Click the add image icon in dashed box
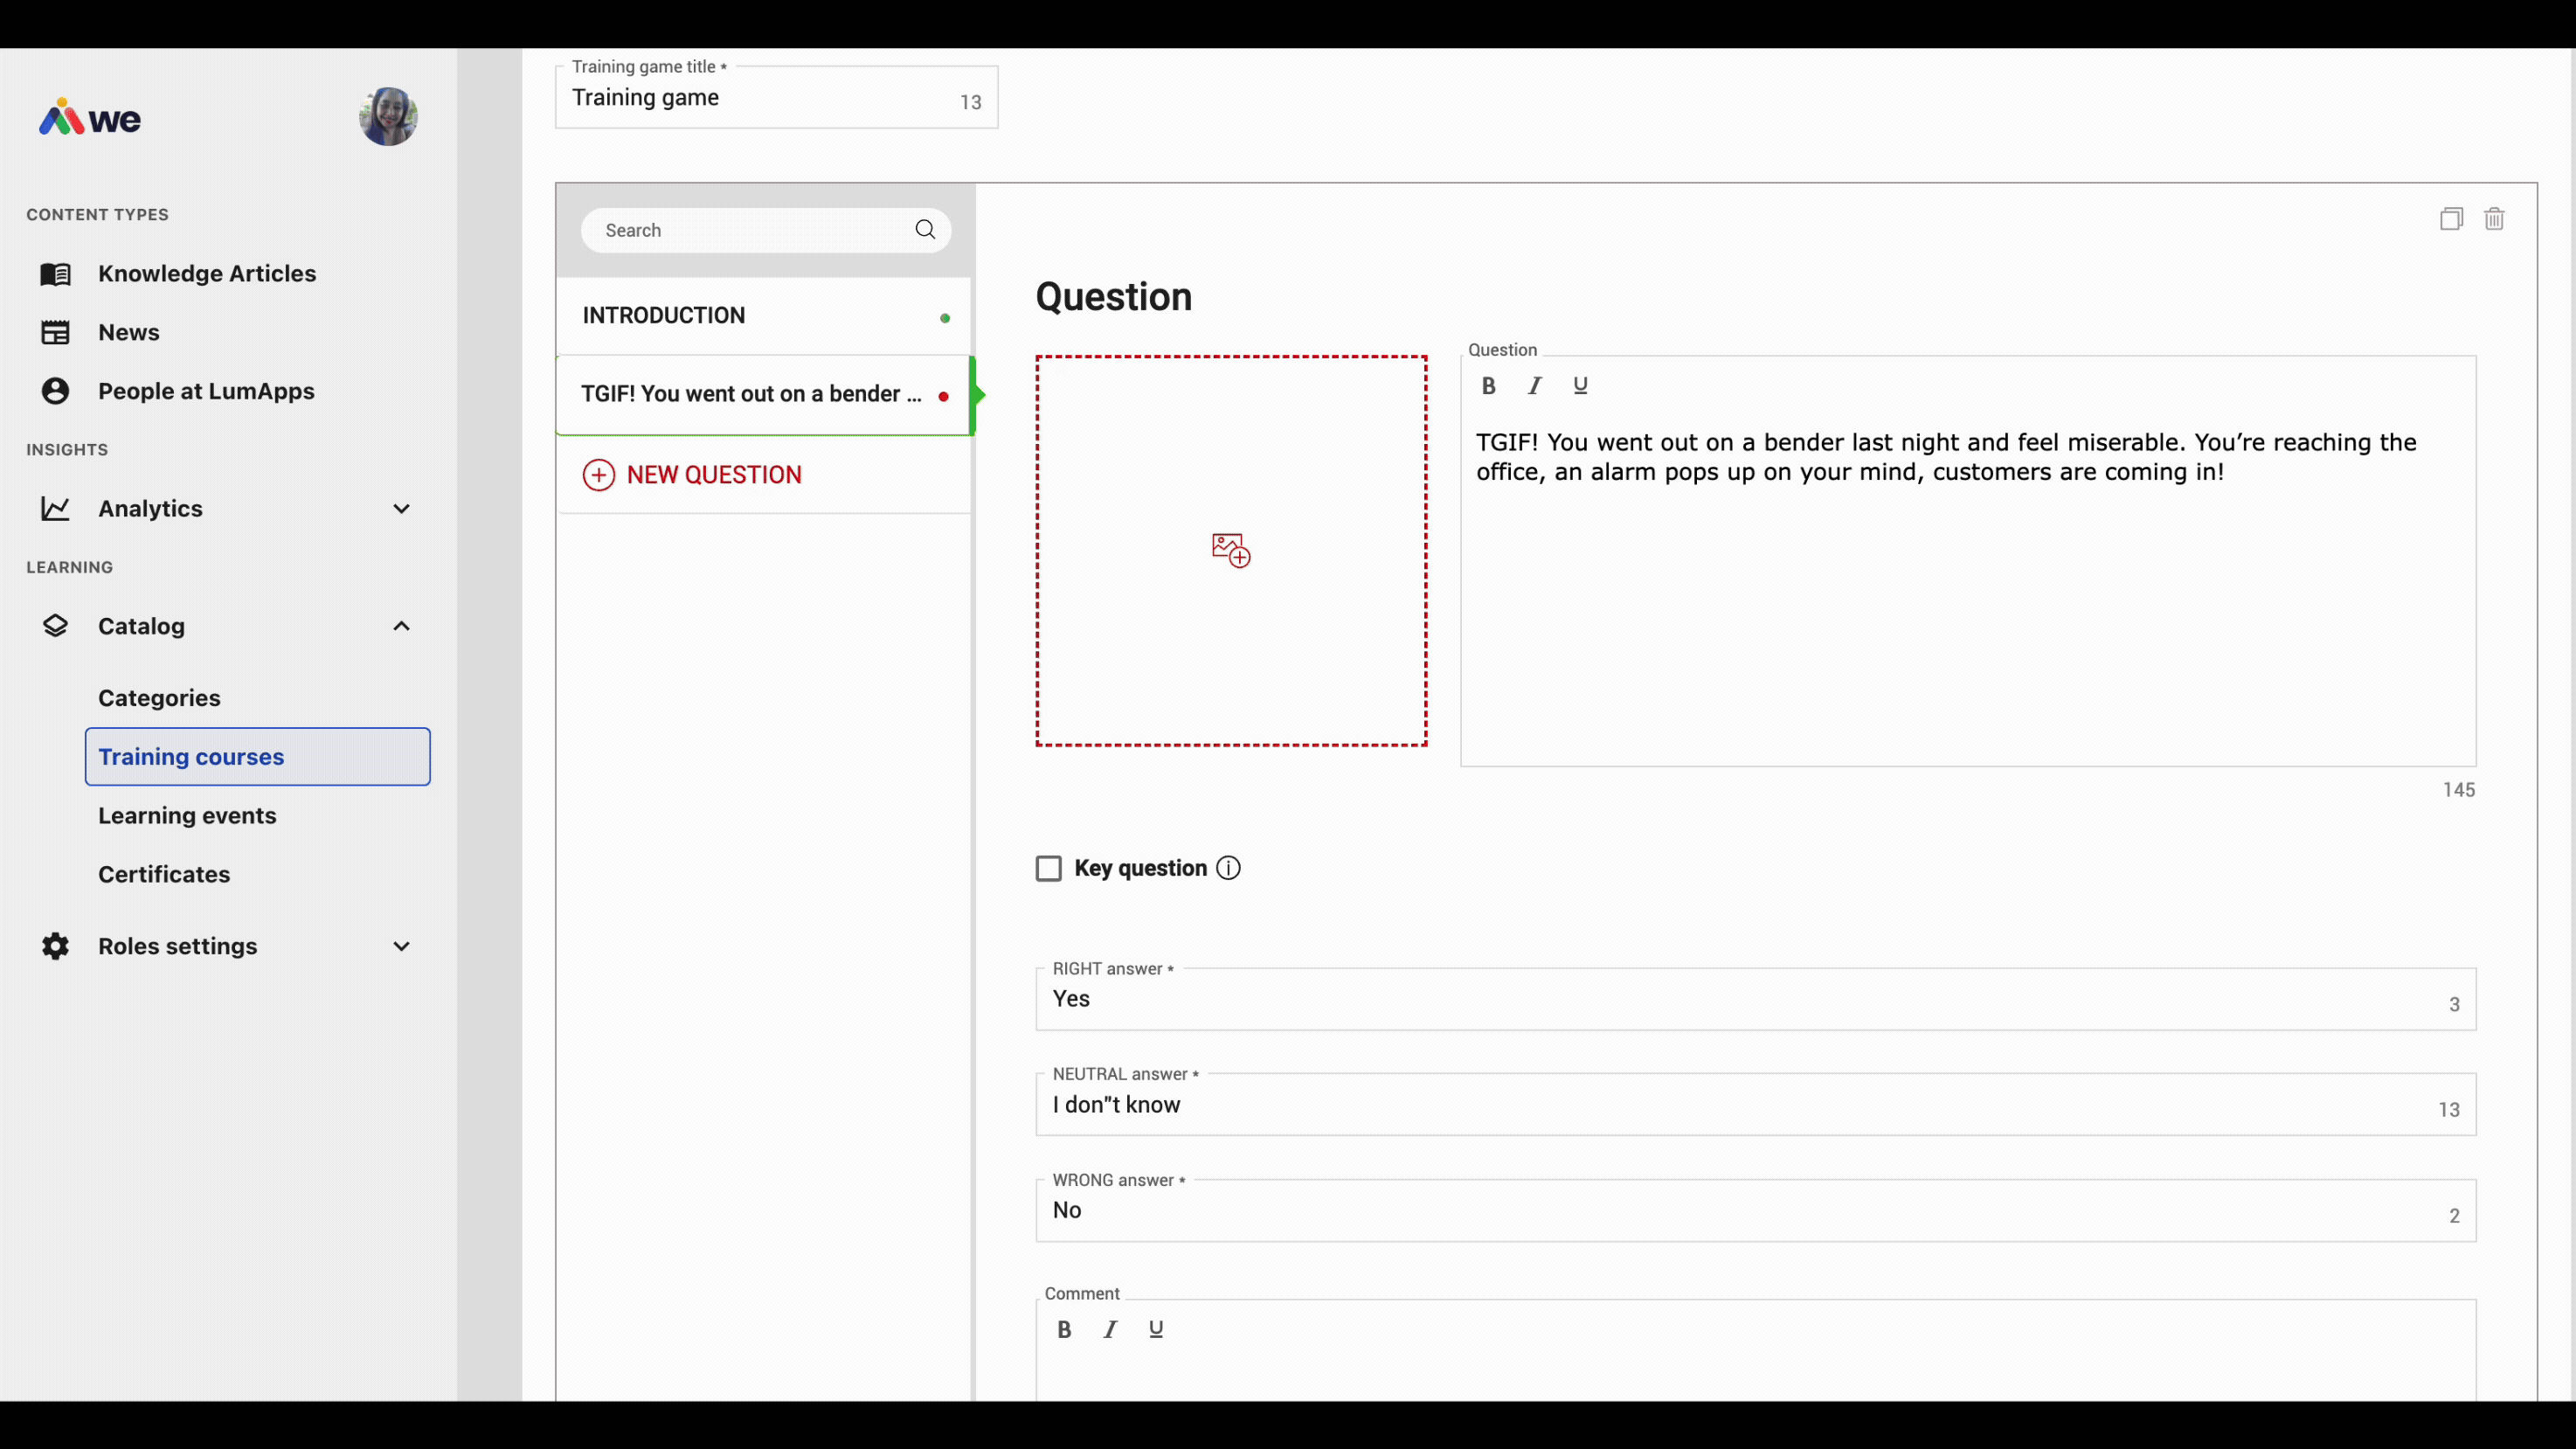 pos(1231,550)
